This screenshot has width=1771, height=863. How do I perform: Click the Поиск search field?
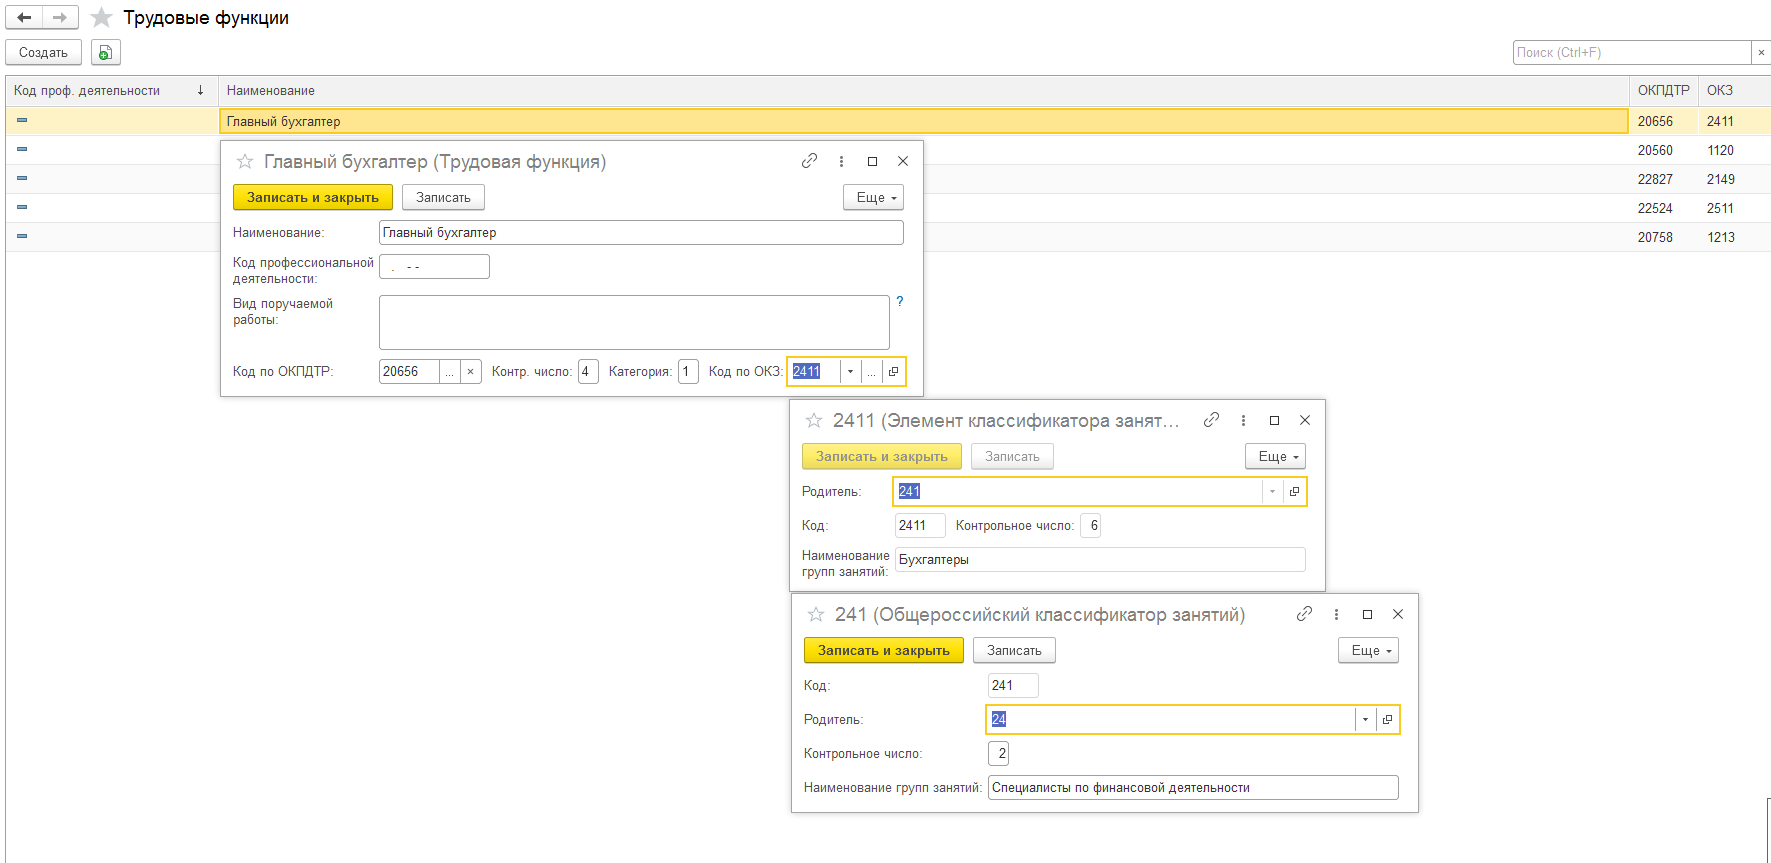(x=1631, y=53)
